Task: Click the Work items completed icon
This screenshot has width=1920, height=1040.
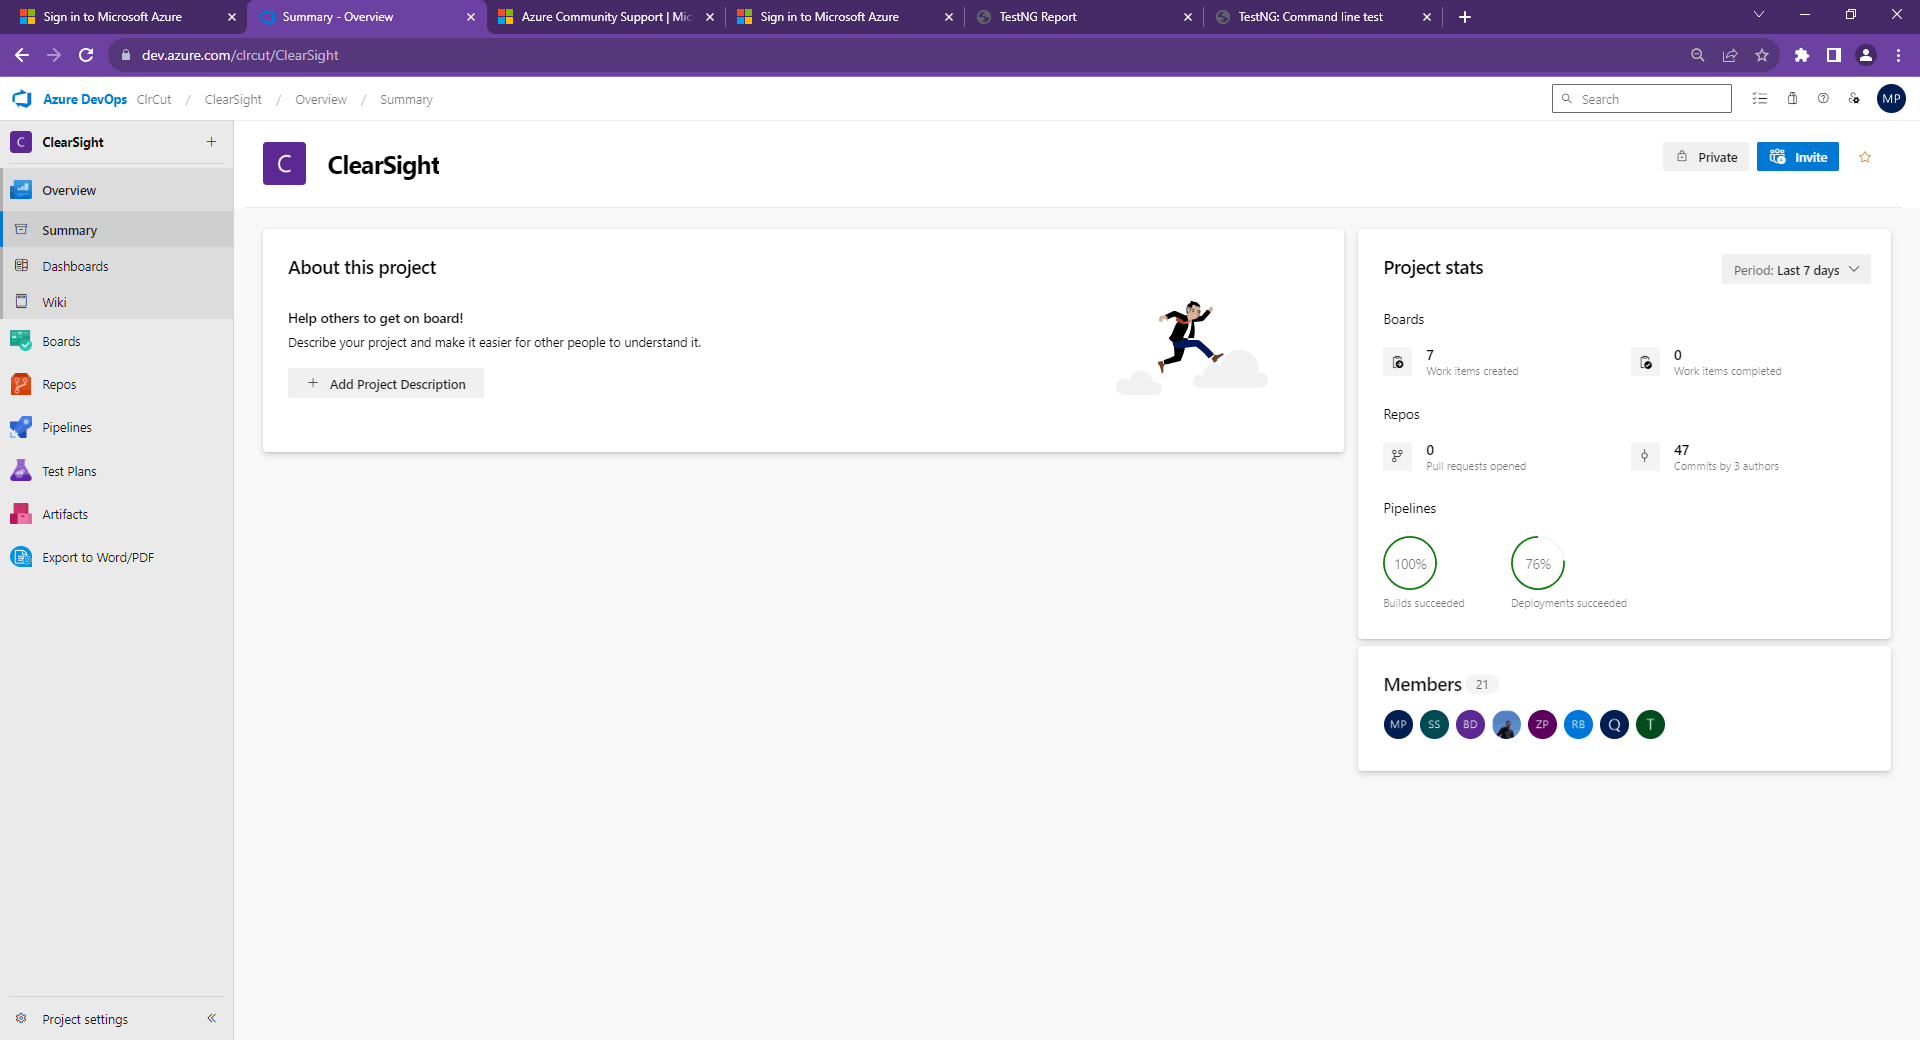Action: 1645,362
